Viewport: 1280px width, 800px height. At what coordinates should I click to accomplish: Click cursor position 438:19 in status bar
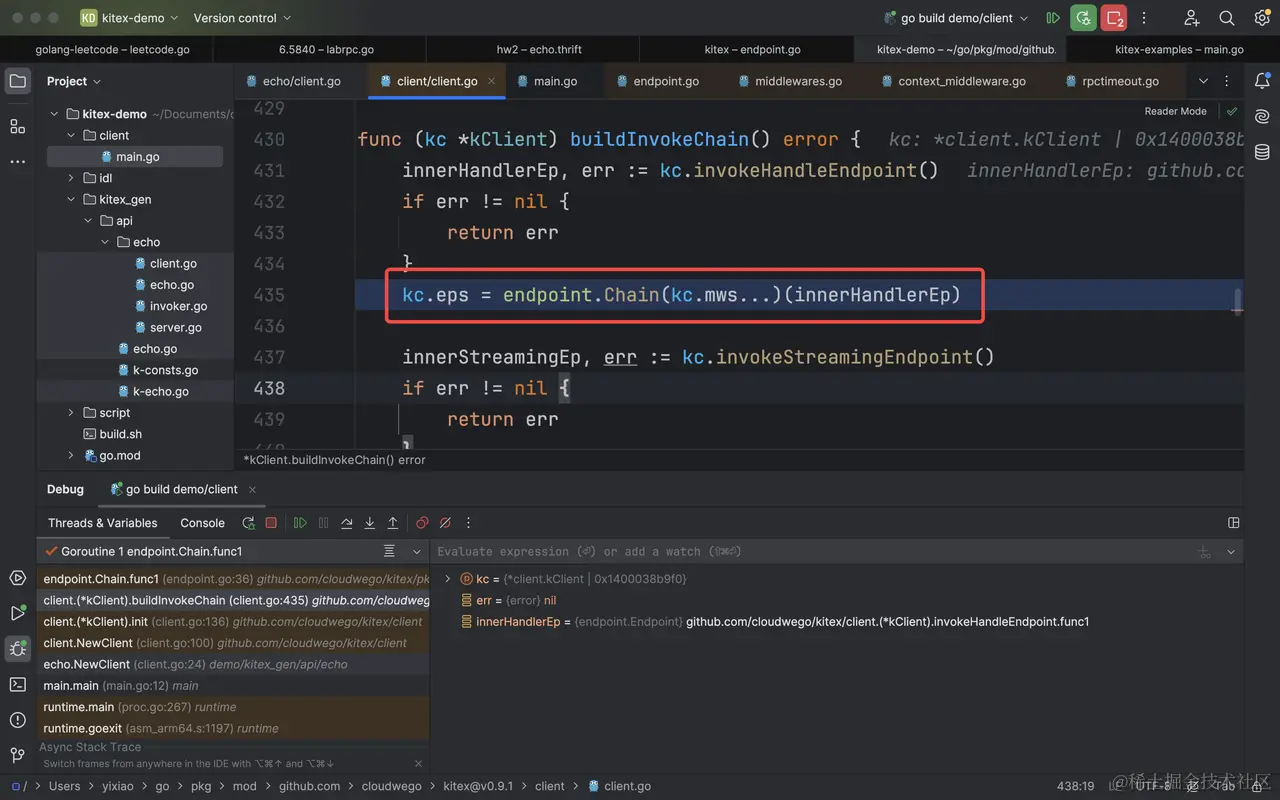[1075, 786]
